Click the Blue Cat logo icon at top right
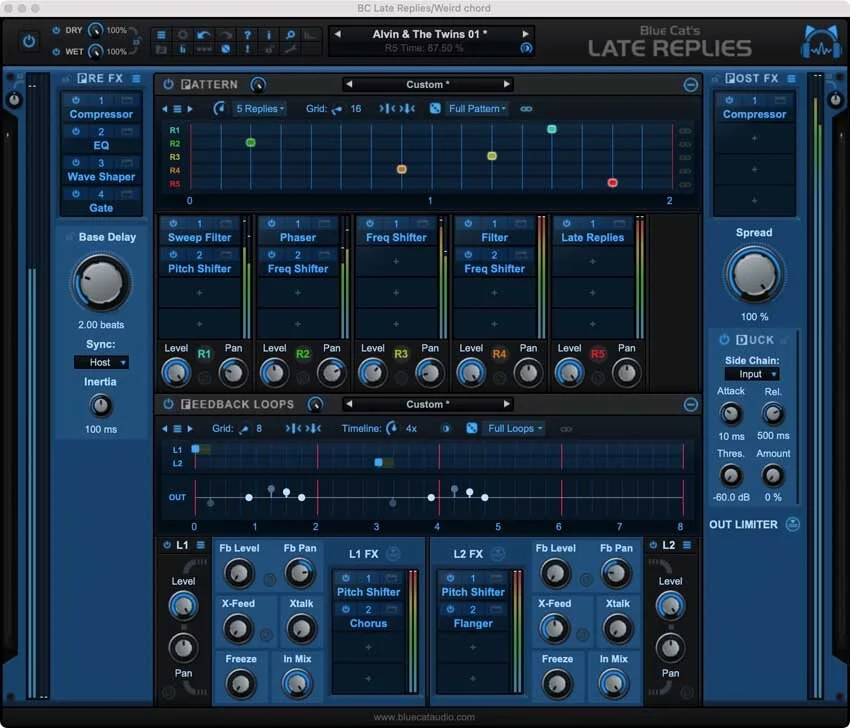The width and height of the screenshot is (850, 728). point(820,40)
